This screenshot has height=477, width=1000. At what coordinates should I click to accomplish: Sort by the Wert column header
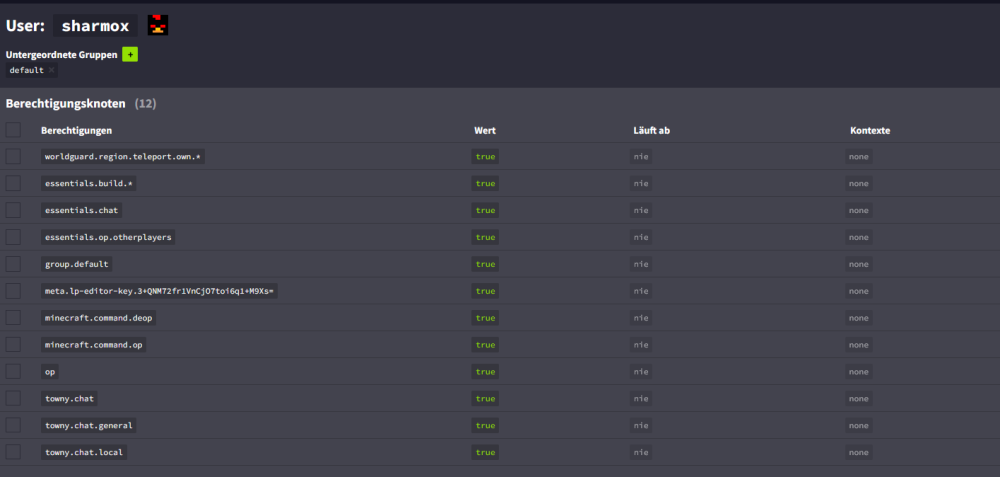485,130
